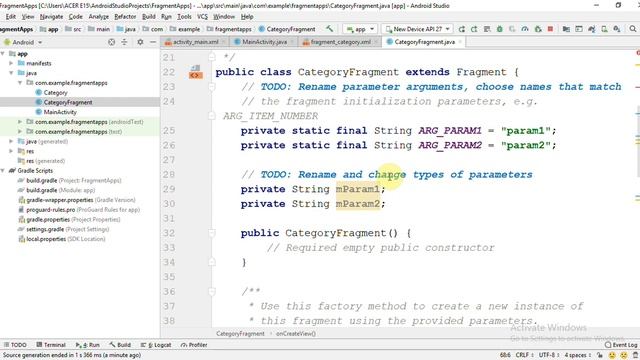Image resolution: width=640 pixels, height=360 pixels.
Task: Click the fragmentapps breadcrumb in navigation bar
Action: pyautogui.click(x=229, y=29)
